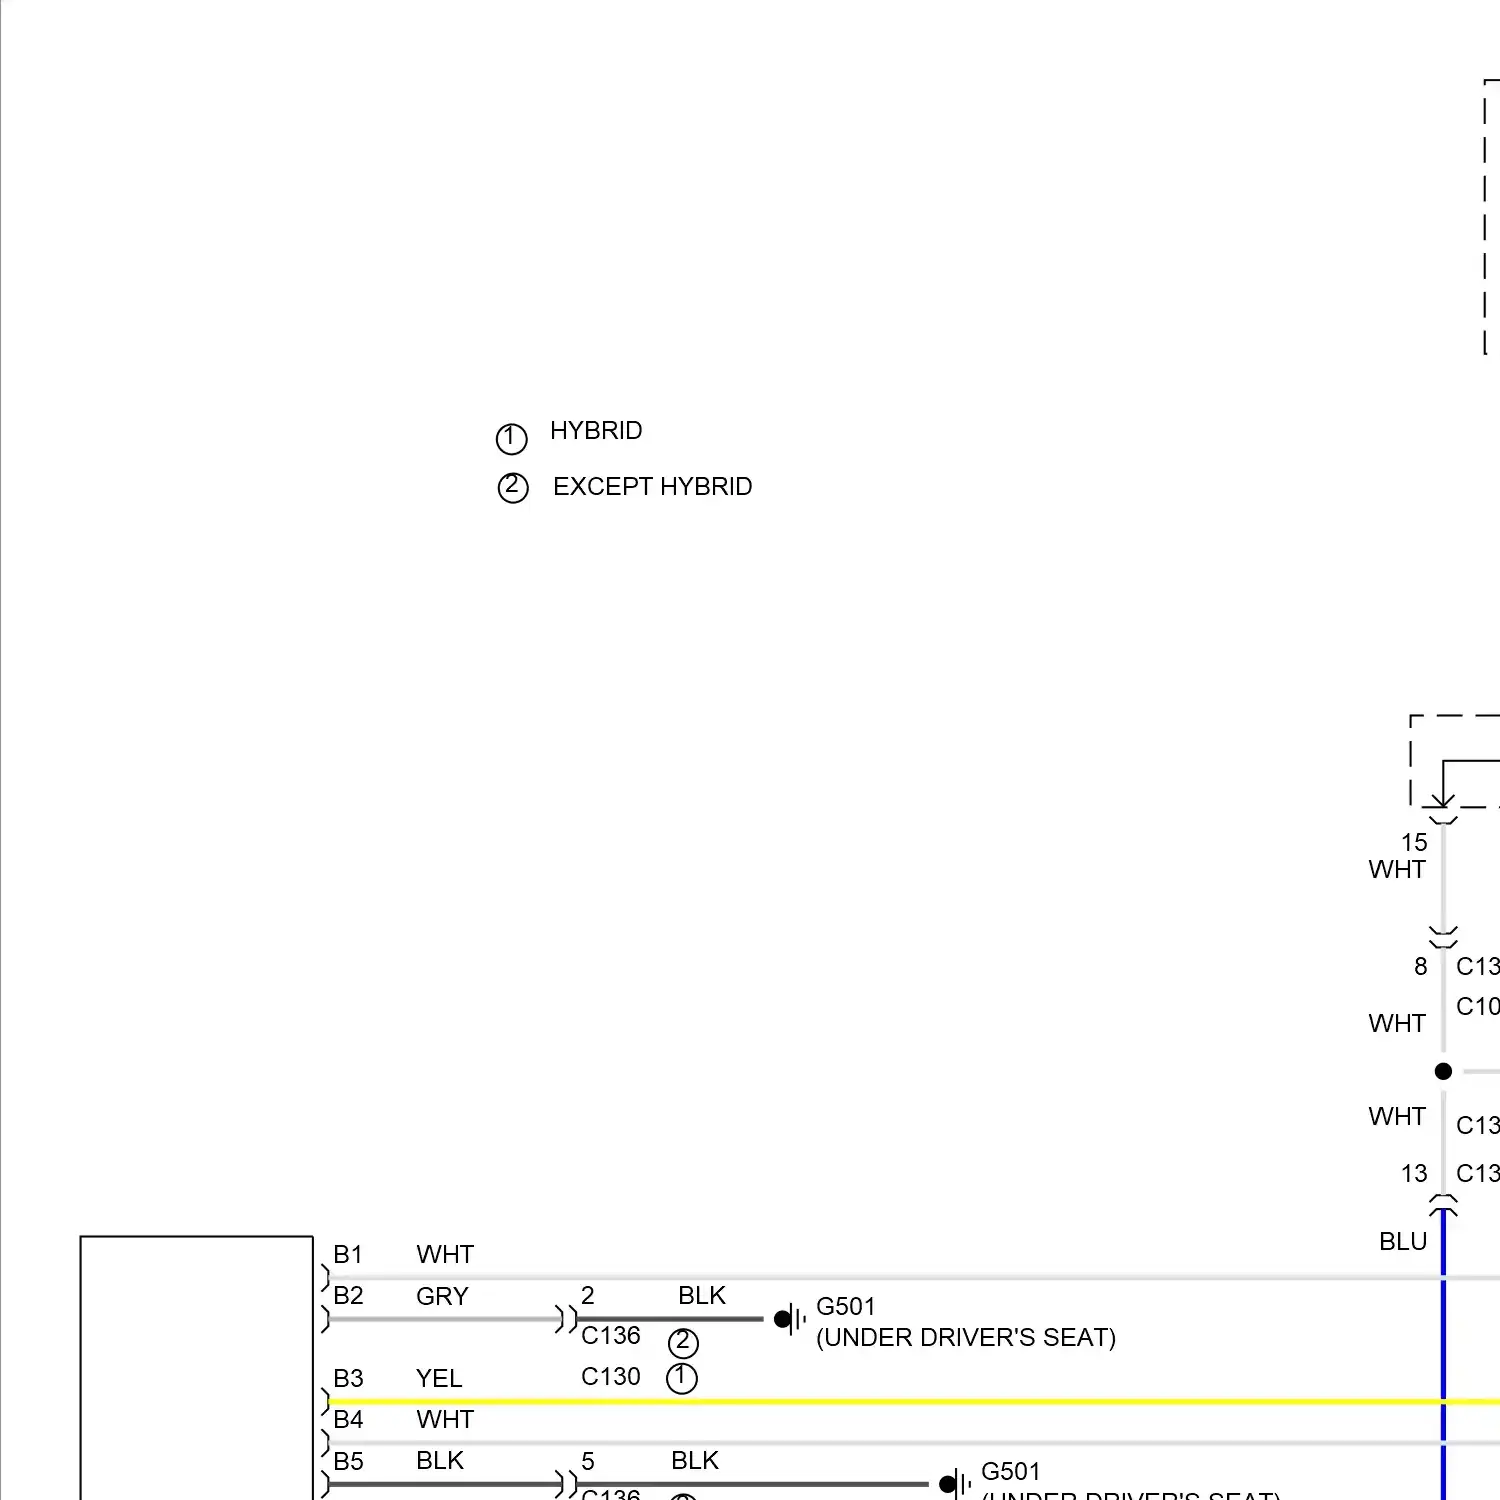Click upper G501 ground label

click(x=846, y=1306)
